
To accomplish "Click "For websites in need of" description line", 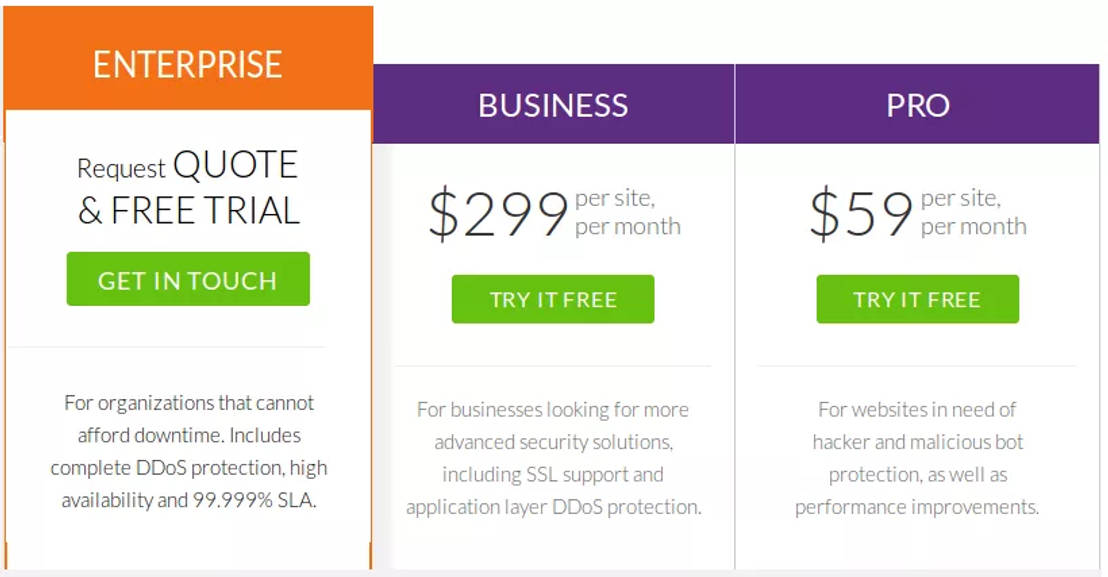I will pos(917,409).
